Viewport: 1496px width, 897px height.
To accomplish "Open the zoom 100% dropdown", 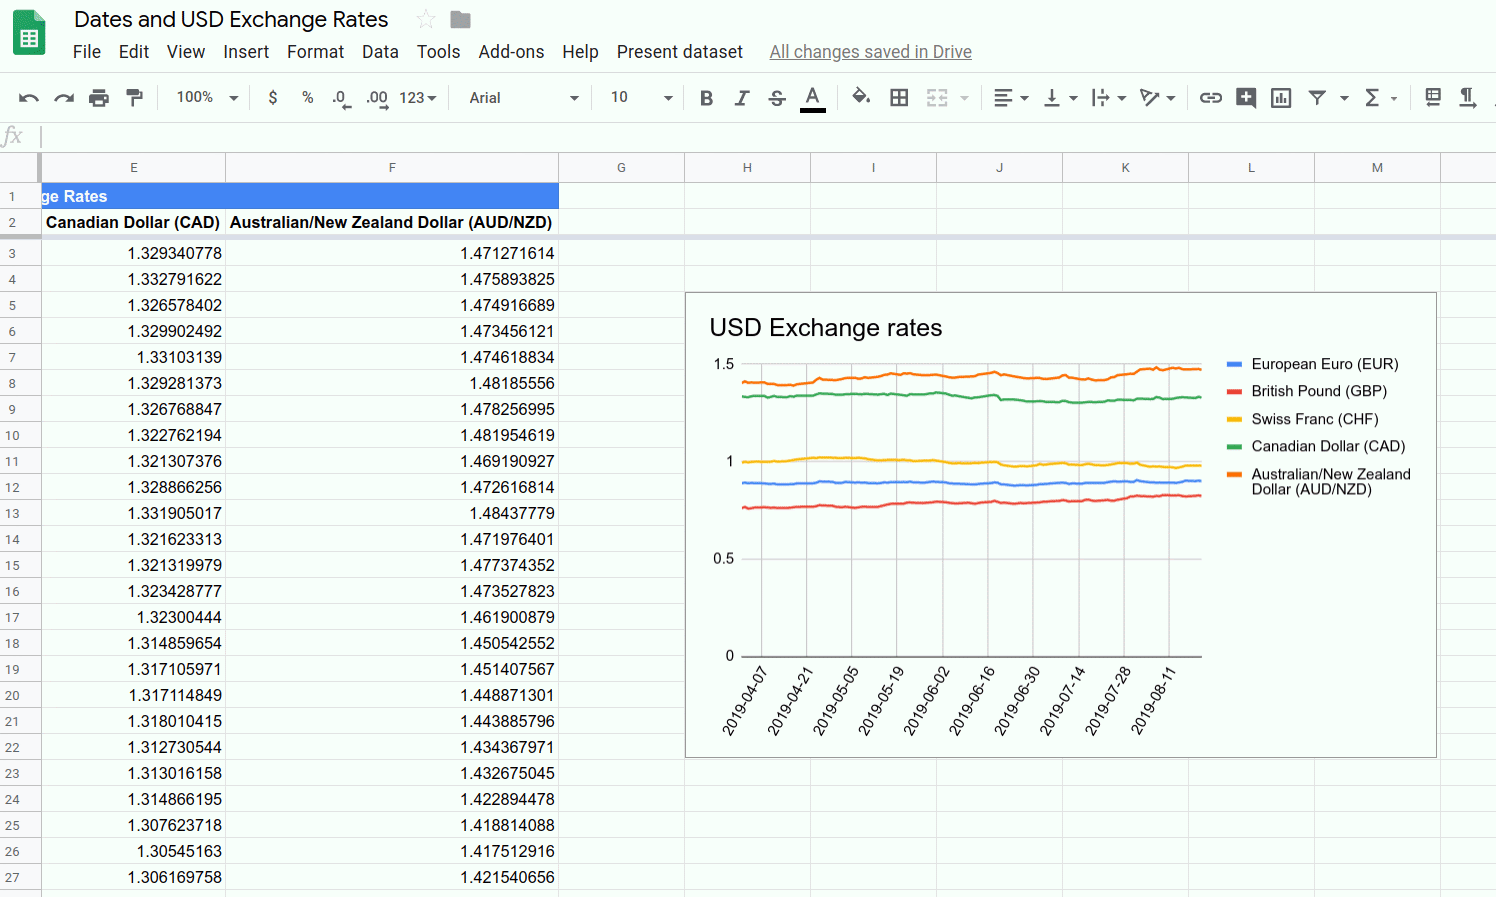I will pos(207,98).
